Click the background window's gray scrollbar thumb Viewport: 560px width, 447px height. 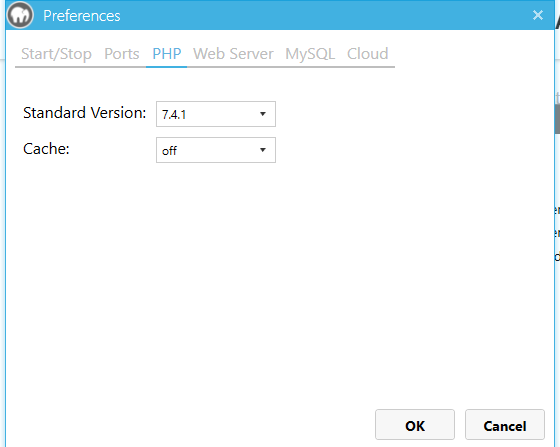tap(558, 119)
